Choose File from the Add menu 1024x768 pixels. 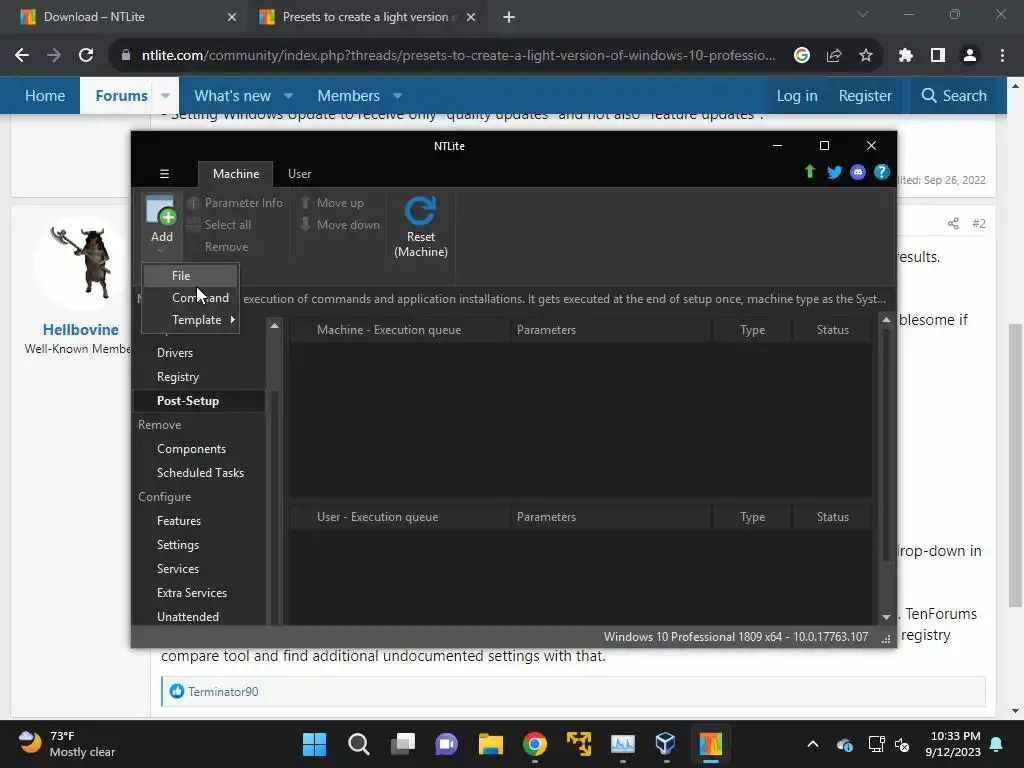point(191,276)
